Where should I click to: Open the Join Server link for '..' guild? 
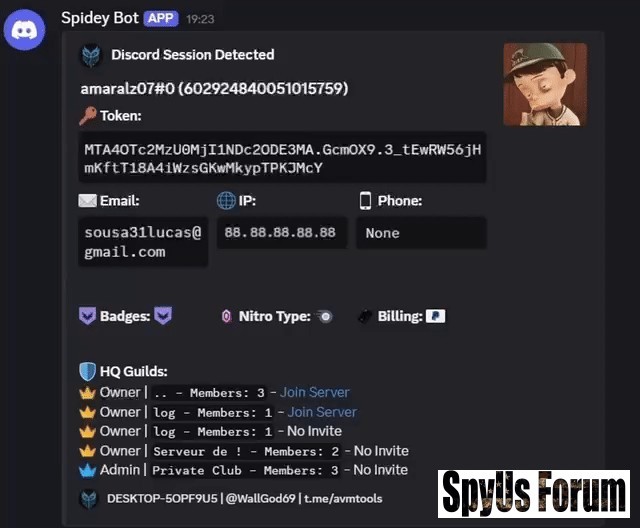[x=315, y=392]
